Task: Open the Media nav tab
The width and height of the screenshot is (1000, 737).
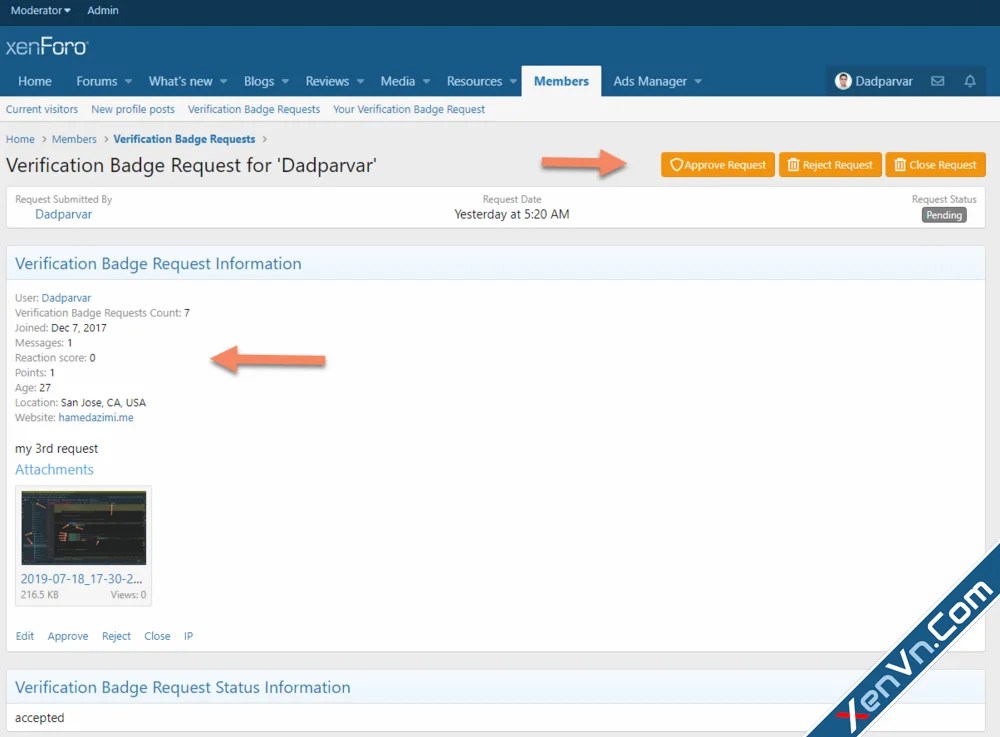Action: [397, 81]
